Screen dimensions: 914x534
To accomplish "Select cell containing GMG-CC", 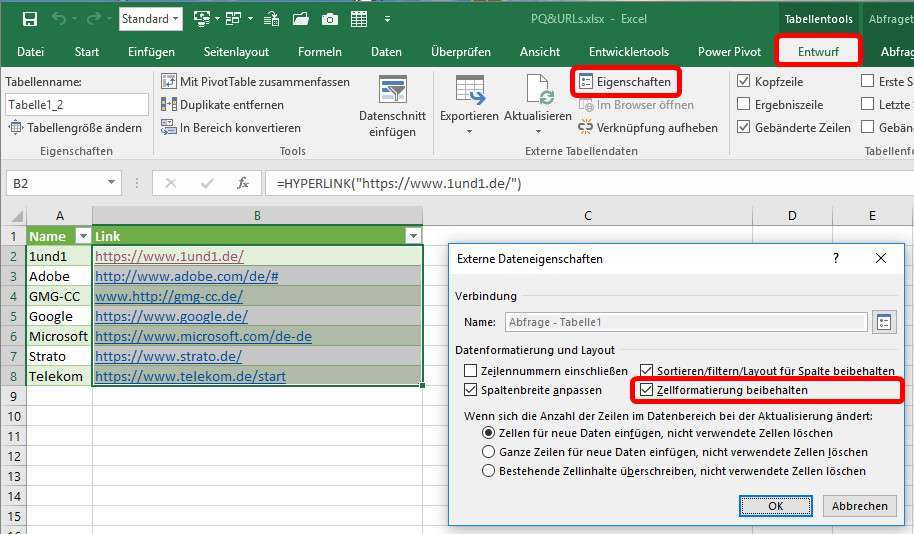I will [59, 296].
